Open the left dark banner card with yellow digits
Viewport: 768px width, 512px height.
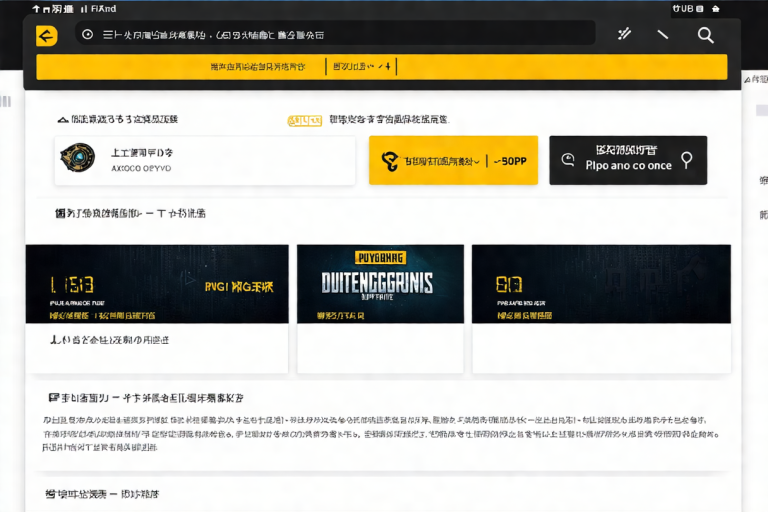[x=157, y=284]
